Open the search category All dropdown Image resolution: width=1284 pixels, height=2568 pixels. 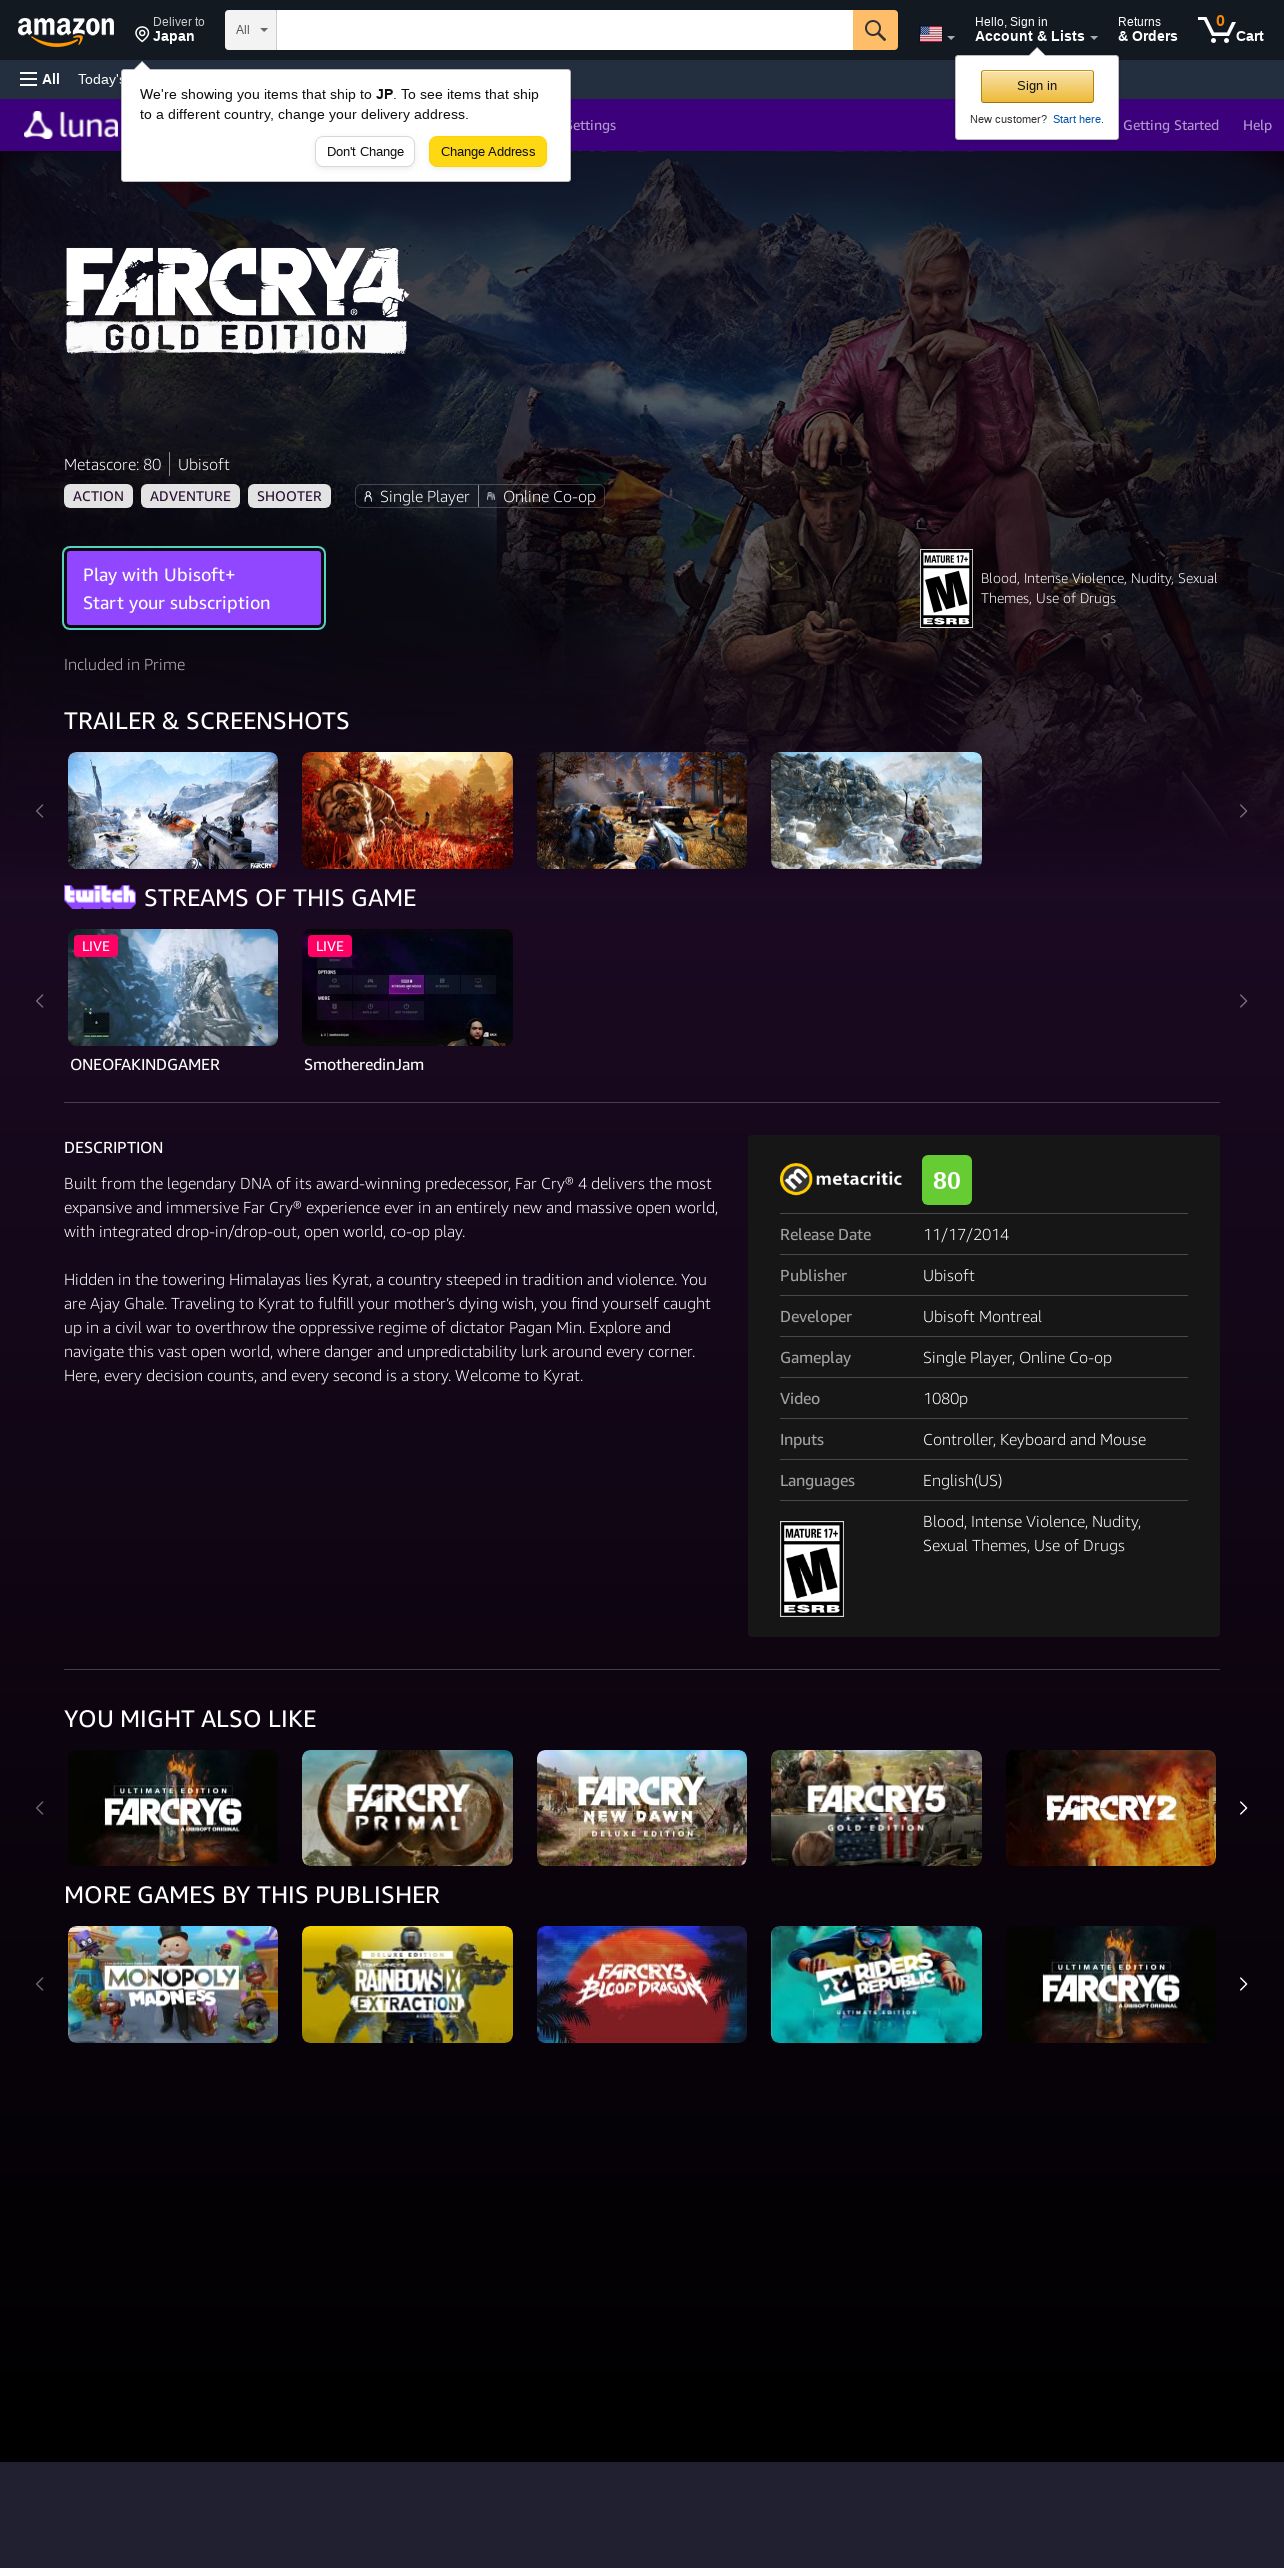[x=251, y=30]
